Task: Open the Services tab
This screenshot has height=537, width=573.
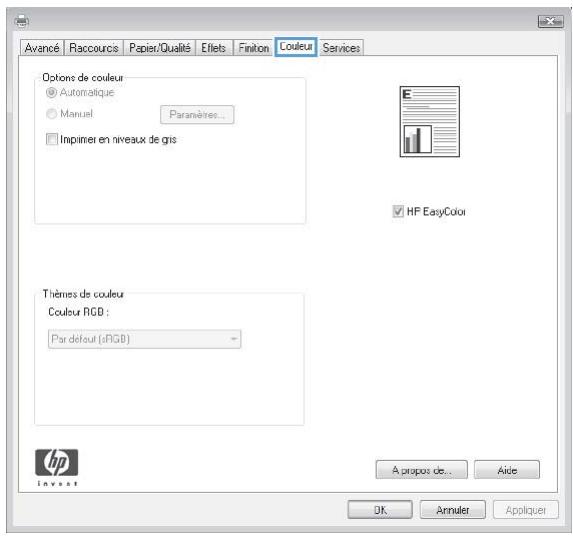Action: point(341,48)
